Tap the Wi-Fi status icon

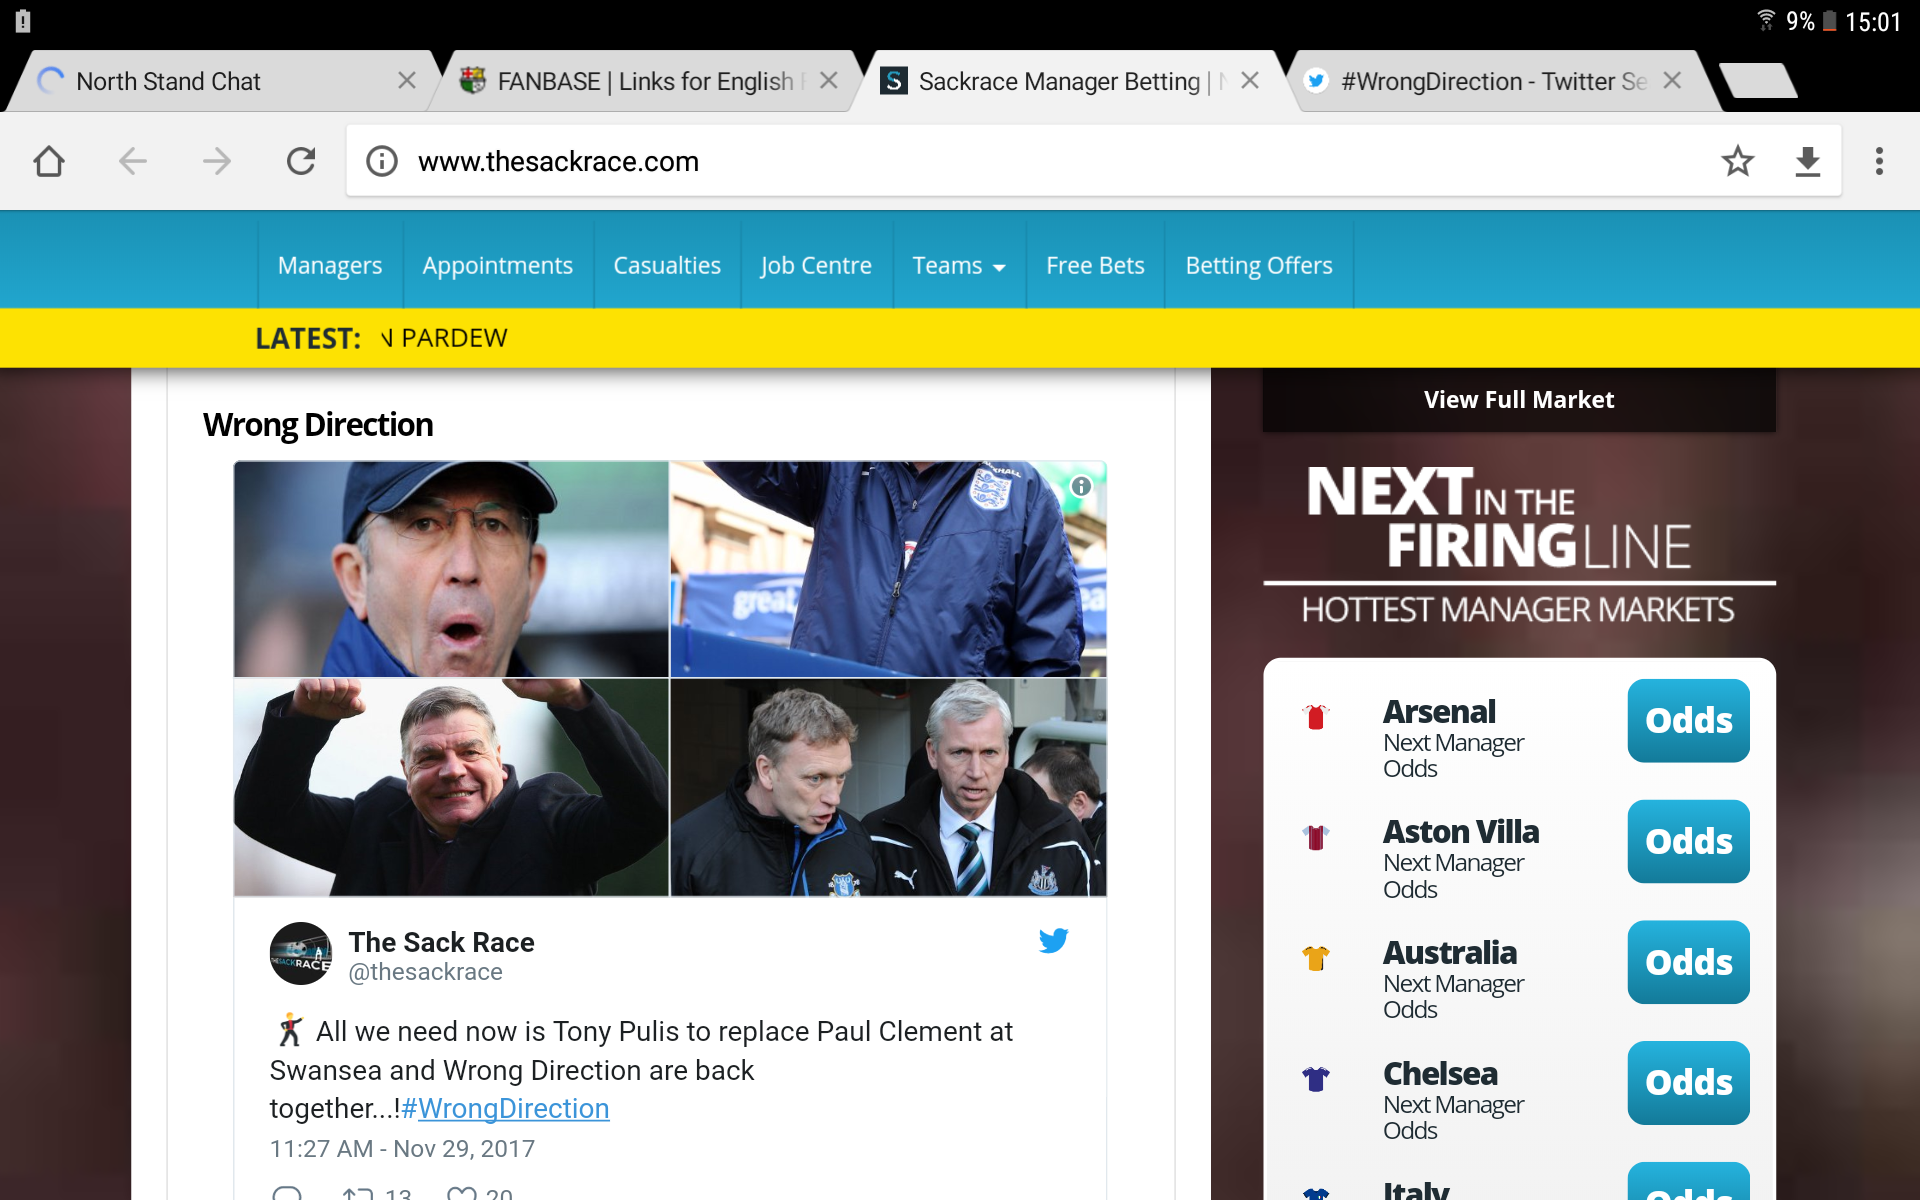click(1766, 20)
